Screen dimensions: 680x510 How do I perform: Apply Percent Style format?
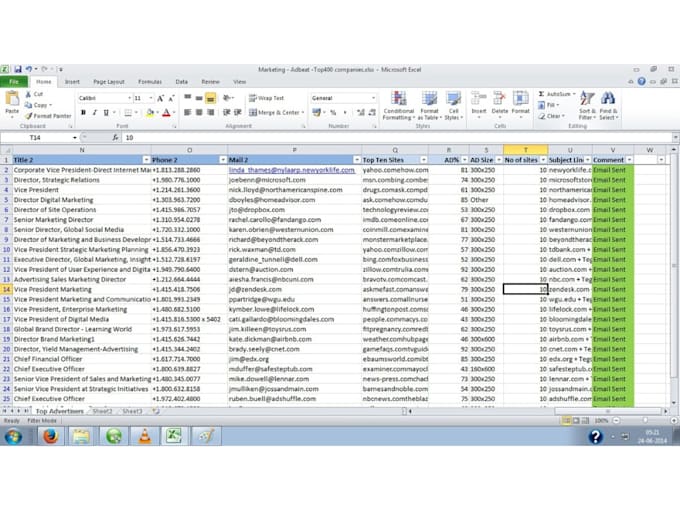(x=333, y=113)
